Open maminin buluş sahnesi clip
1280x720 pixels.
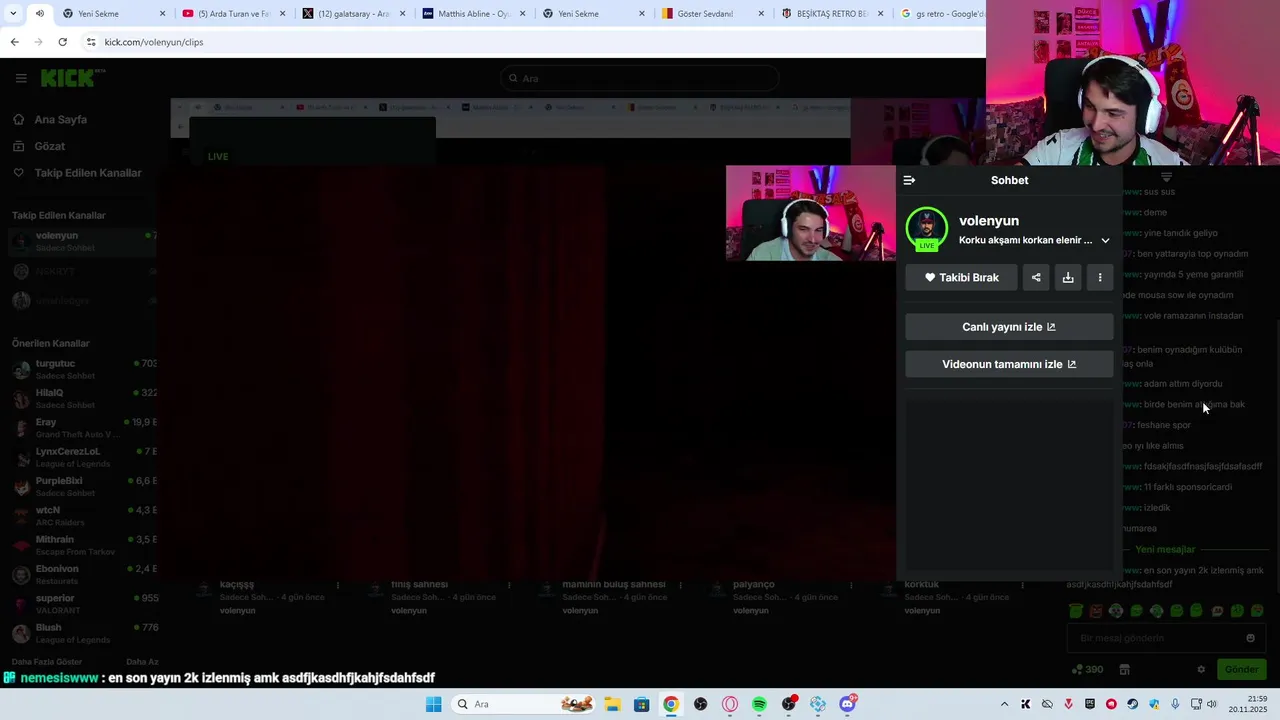point(614,584)
